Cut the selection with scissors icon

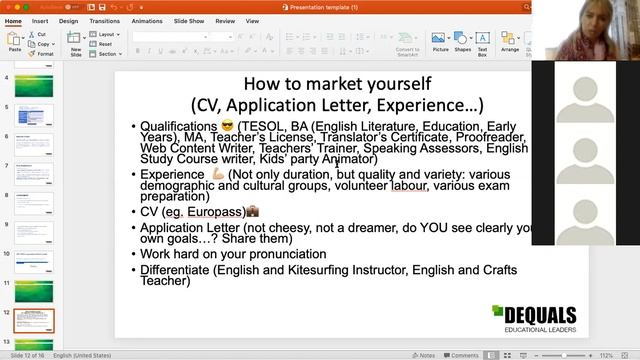[37, 34]
